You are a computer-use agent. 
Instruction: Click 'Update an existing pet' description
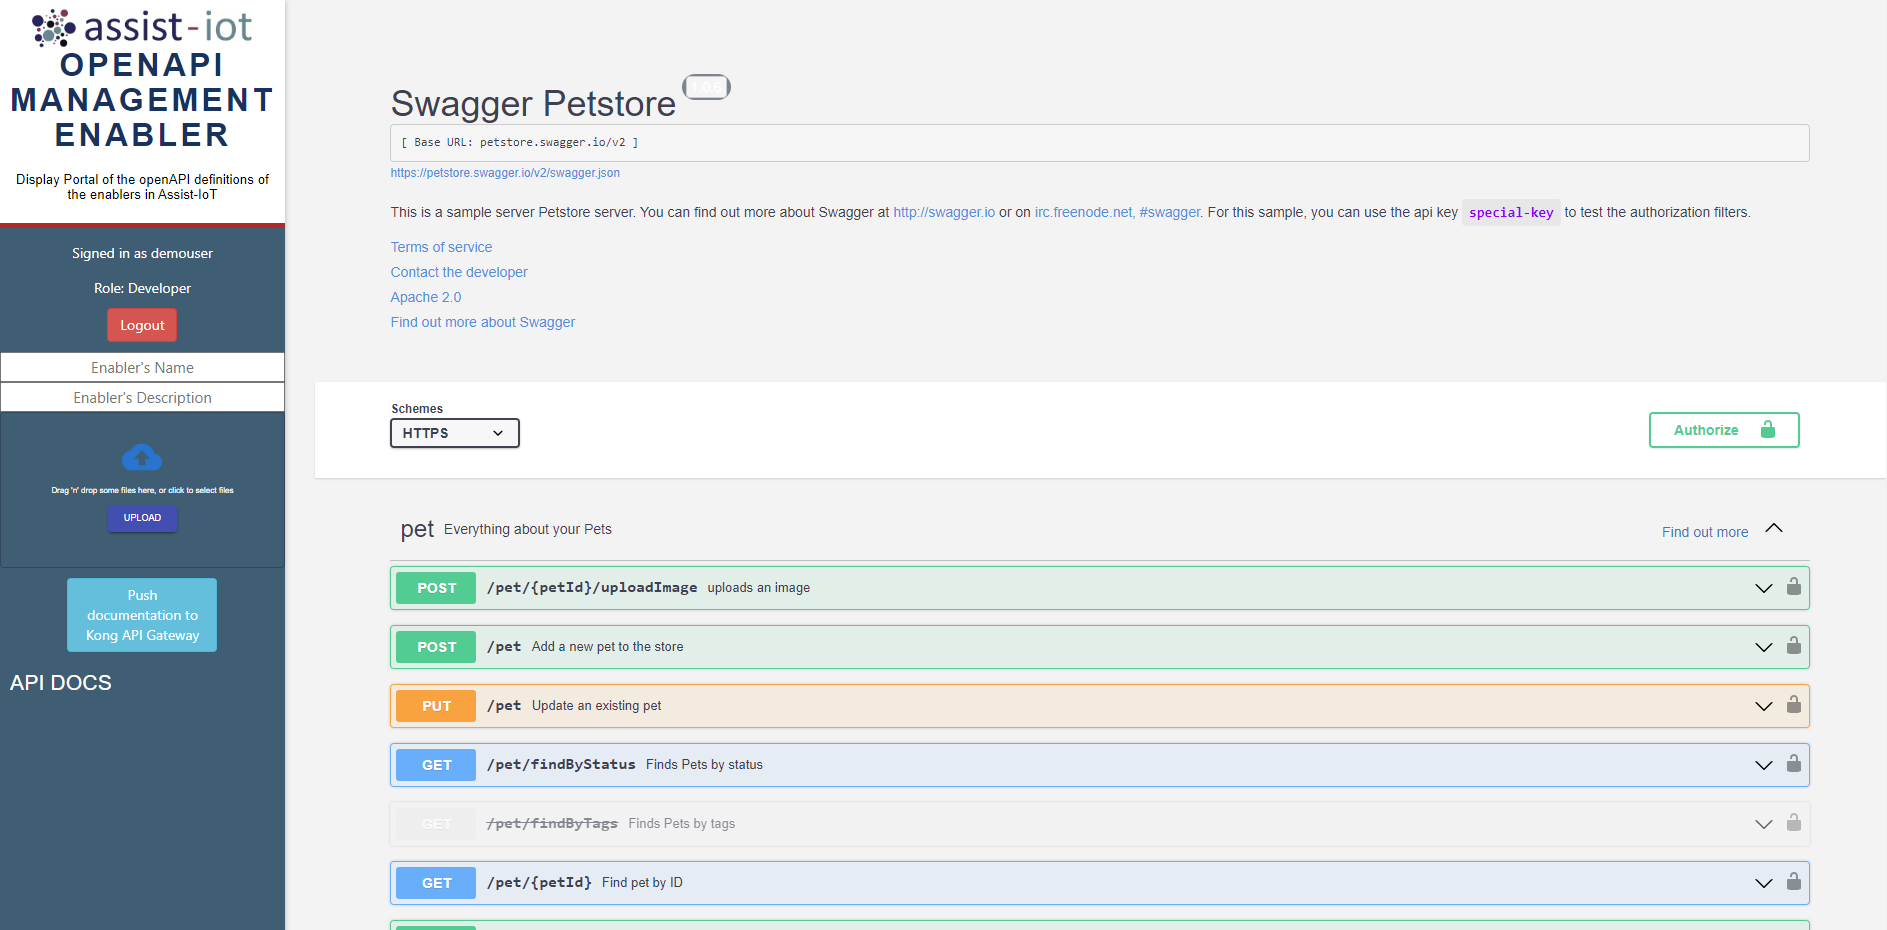[596, 705]
